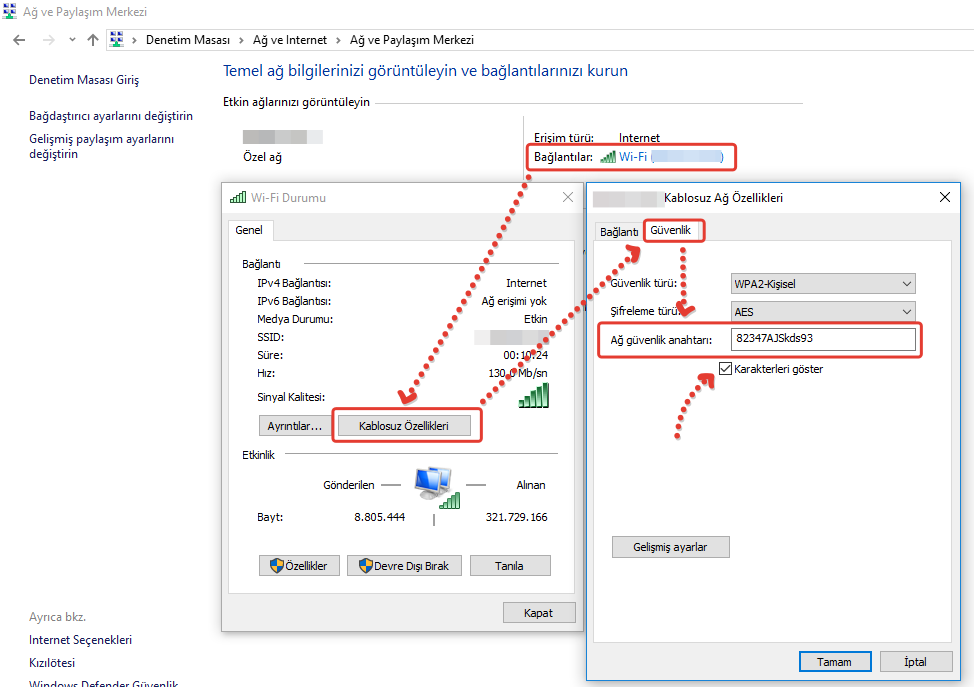Image resolution: width=974 pixels, height=687 pixels.
Task: Click the up arrow navigation icon
Action: (x=93, y=40)
